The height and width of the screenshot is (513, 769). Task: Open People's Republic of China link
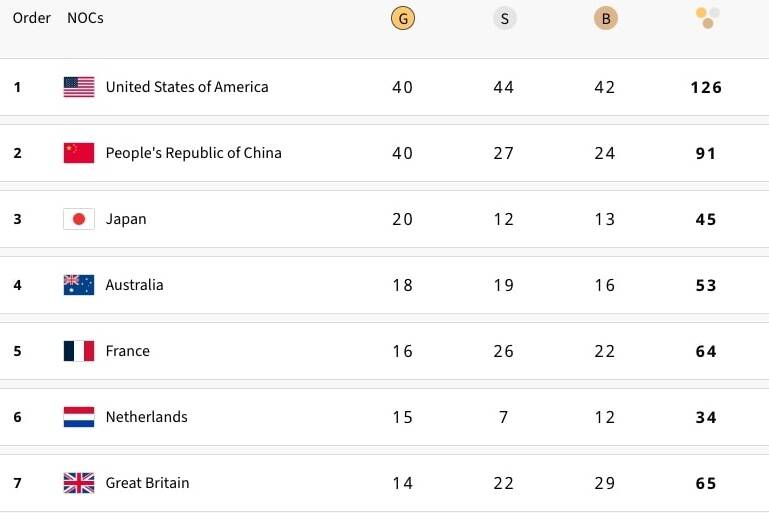pyautogui.click(x=193, y=153)
